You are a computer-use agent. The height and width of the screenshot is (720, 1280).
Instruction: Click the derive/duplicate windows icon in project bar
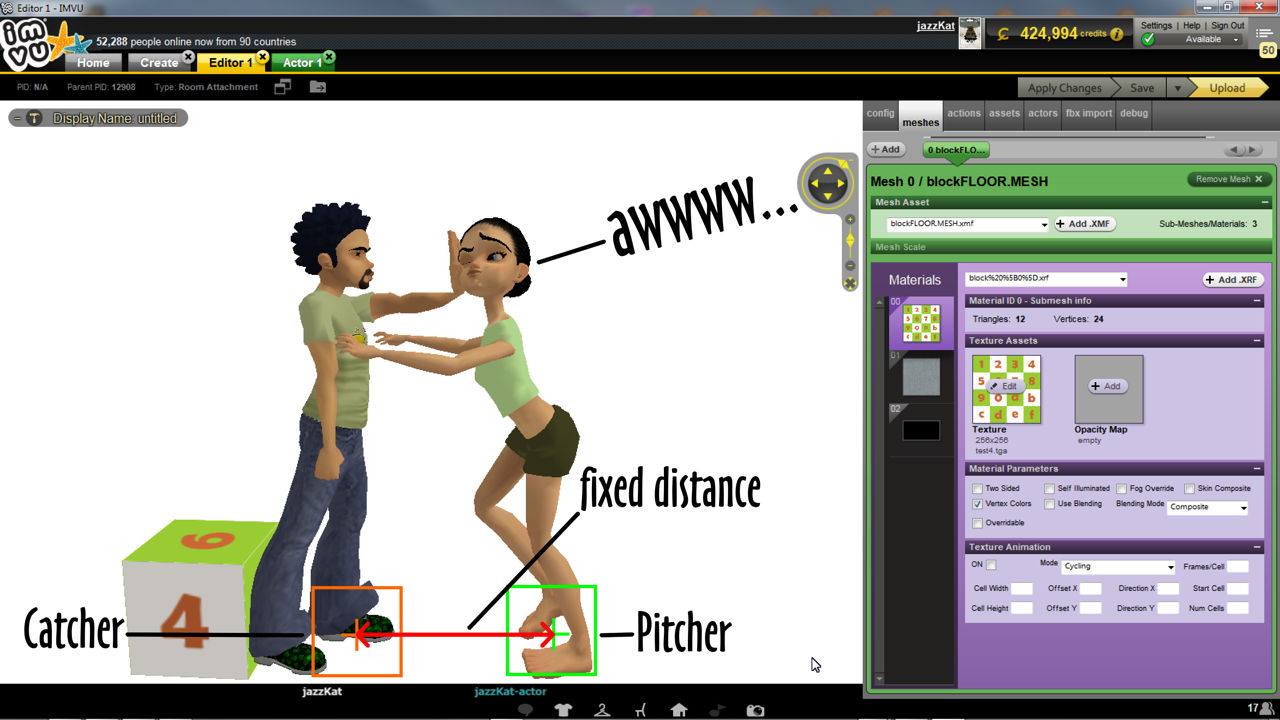point(283,87)
